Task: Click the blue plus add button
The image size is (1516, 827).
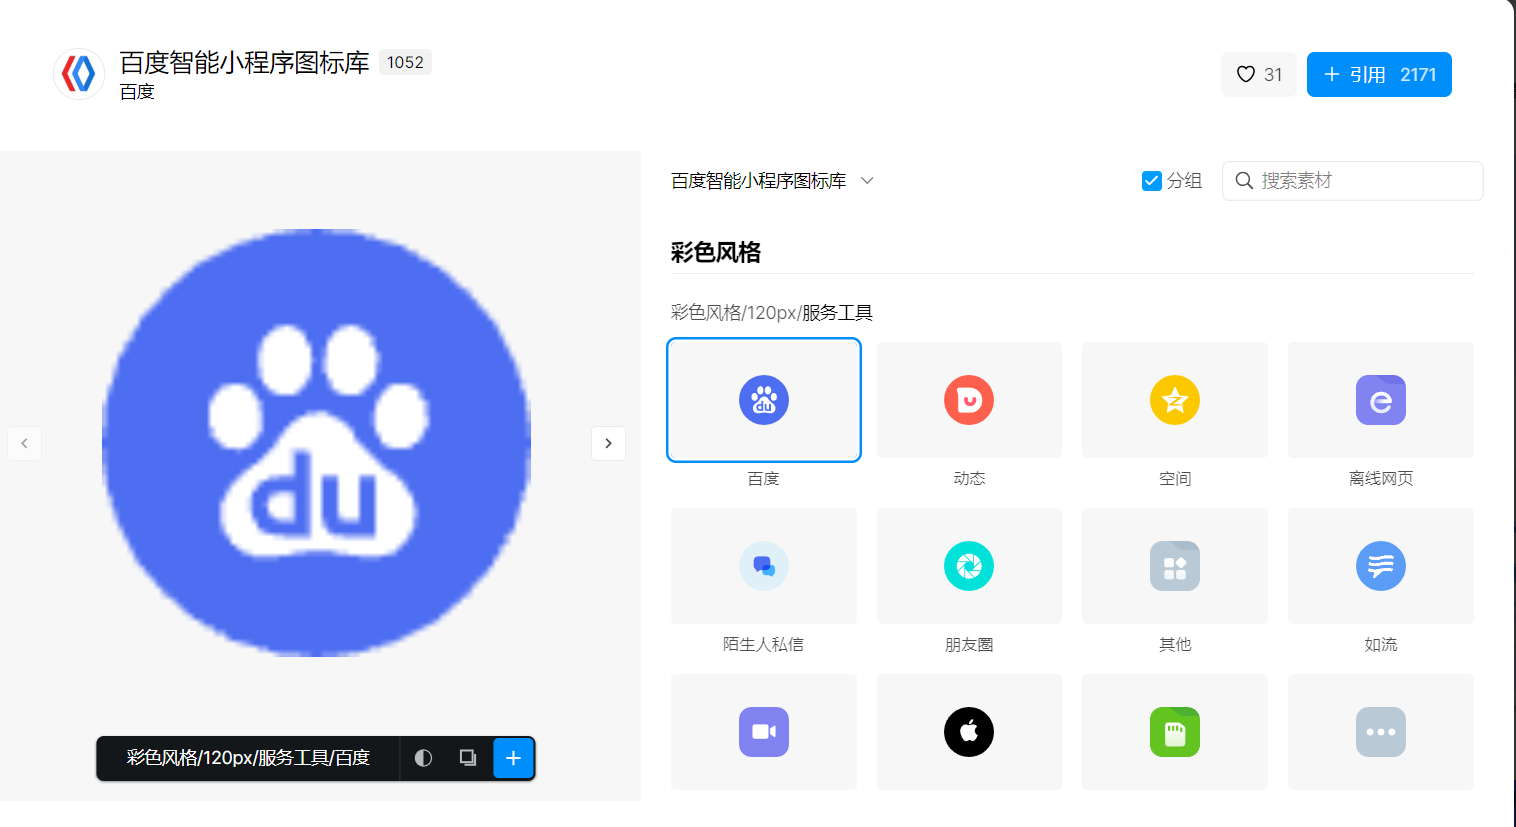Action: (x=514, y=758)
